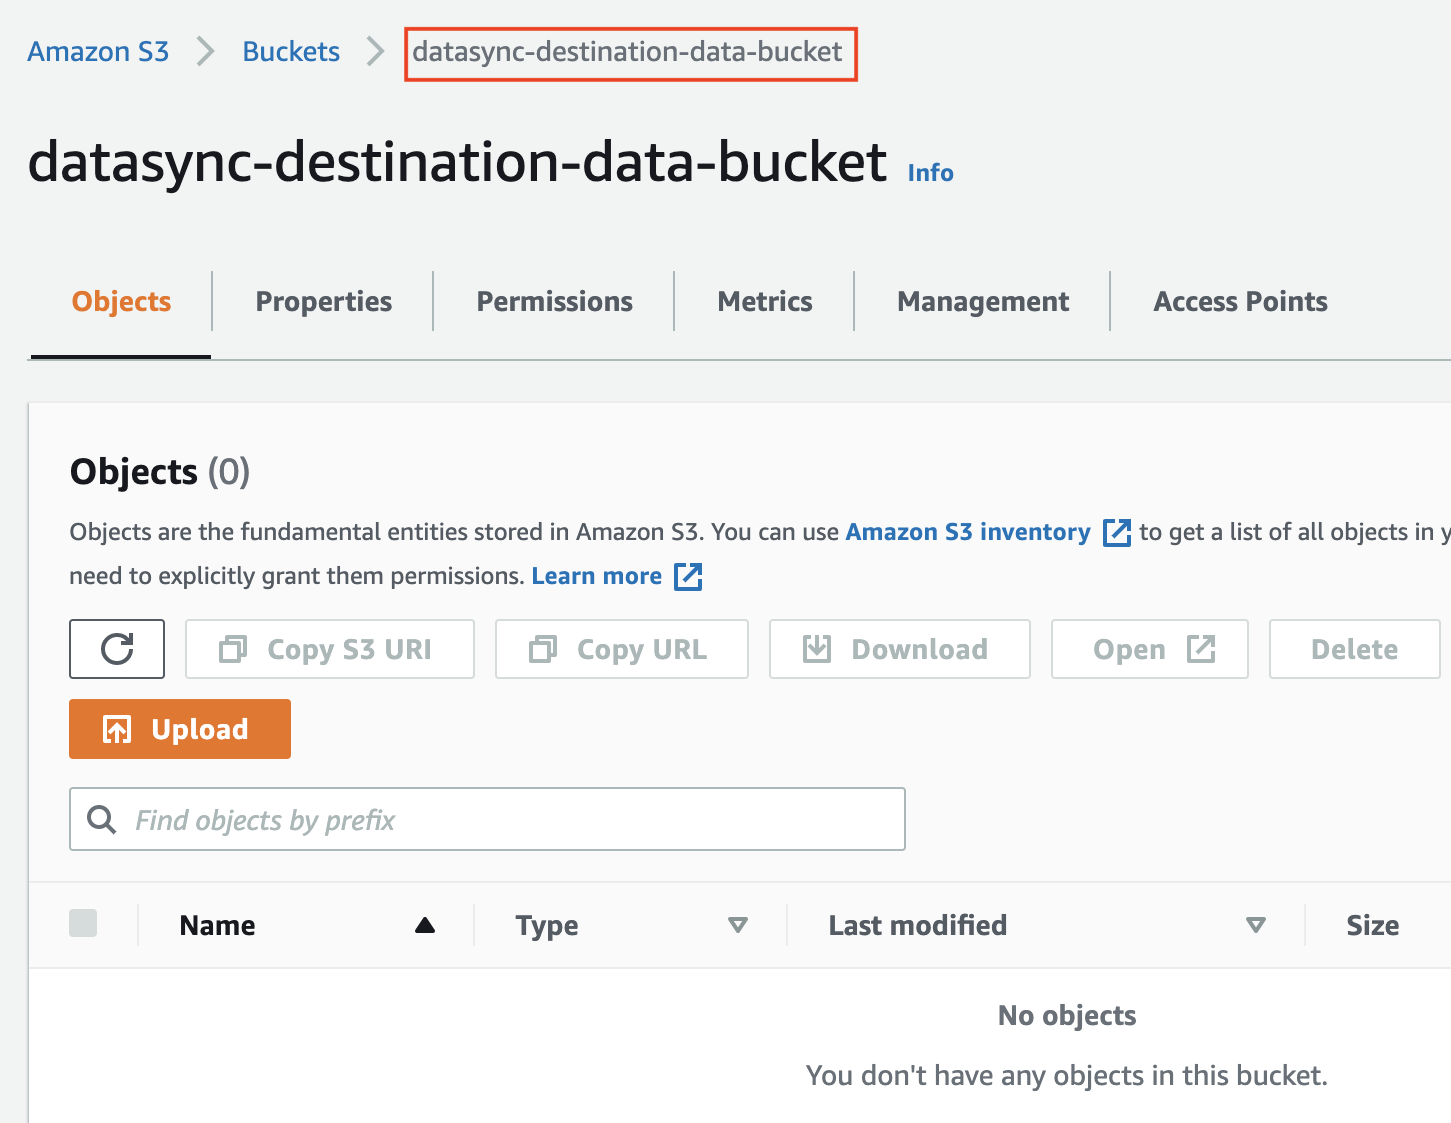Click the orange Upload button
1451x1123 pixels.
click(x=180, y=729)
